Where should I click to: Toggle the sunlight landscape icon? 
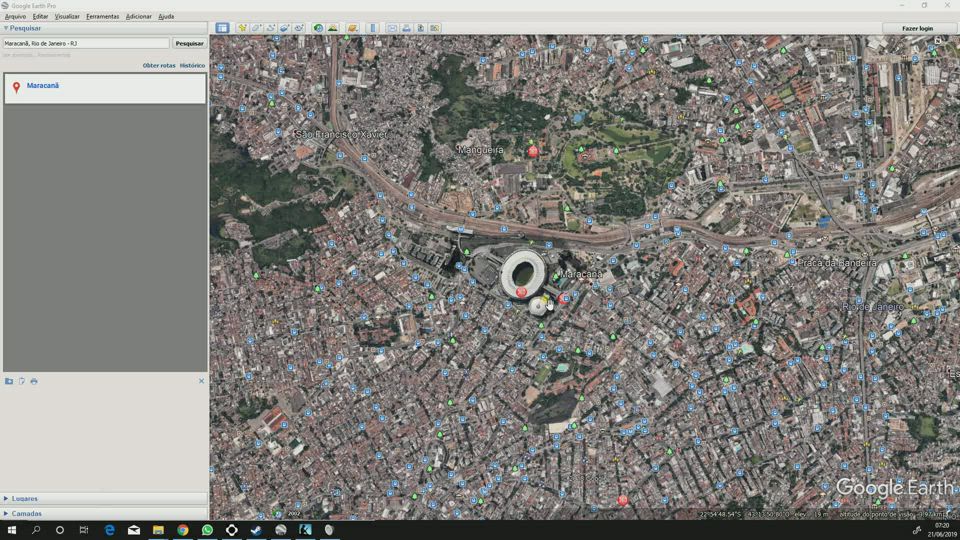pyautogui.click(x=332, y=28)
